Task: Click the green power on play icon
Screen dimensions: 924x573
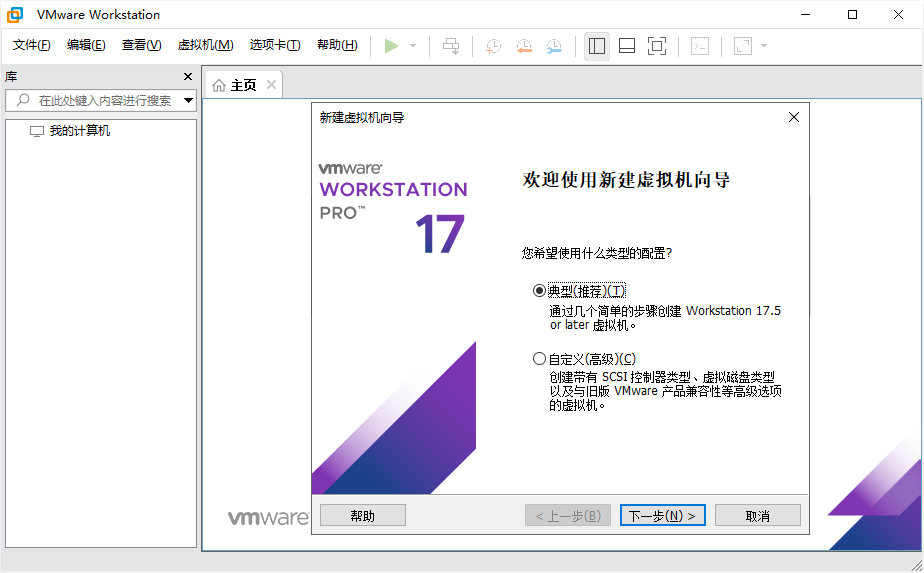Action: pos(392,46)
